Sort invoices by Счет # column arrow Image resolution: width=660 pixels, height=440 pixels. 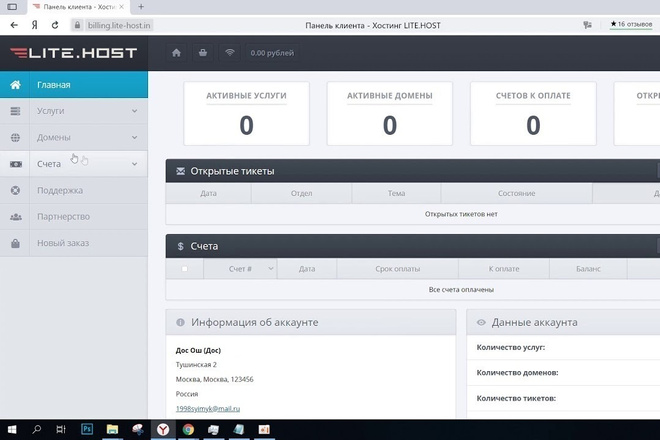point(271,269)
